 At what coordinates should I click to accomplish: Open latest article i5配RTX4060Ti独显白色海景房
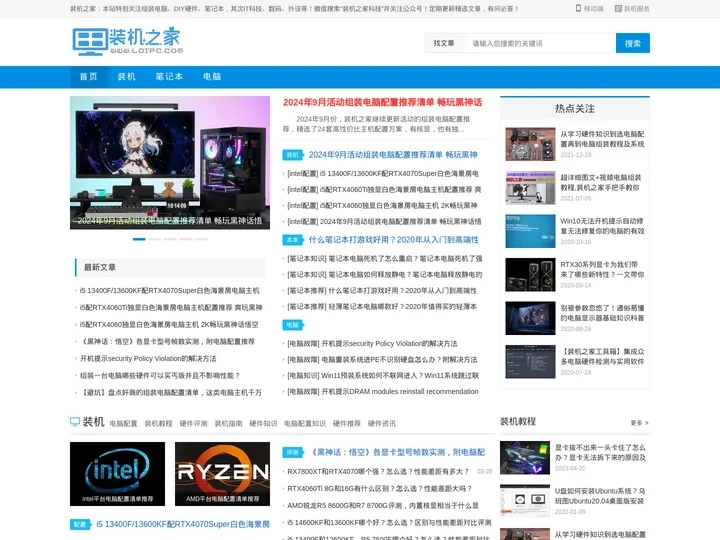click(x=171, y=308)
